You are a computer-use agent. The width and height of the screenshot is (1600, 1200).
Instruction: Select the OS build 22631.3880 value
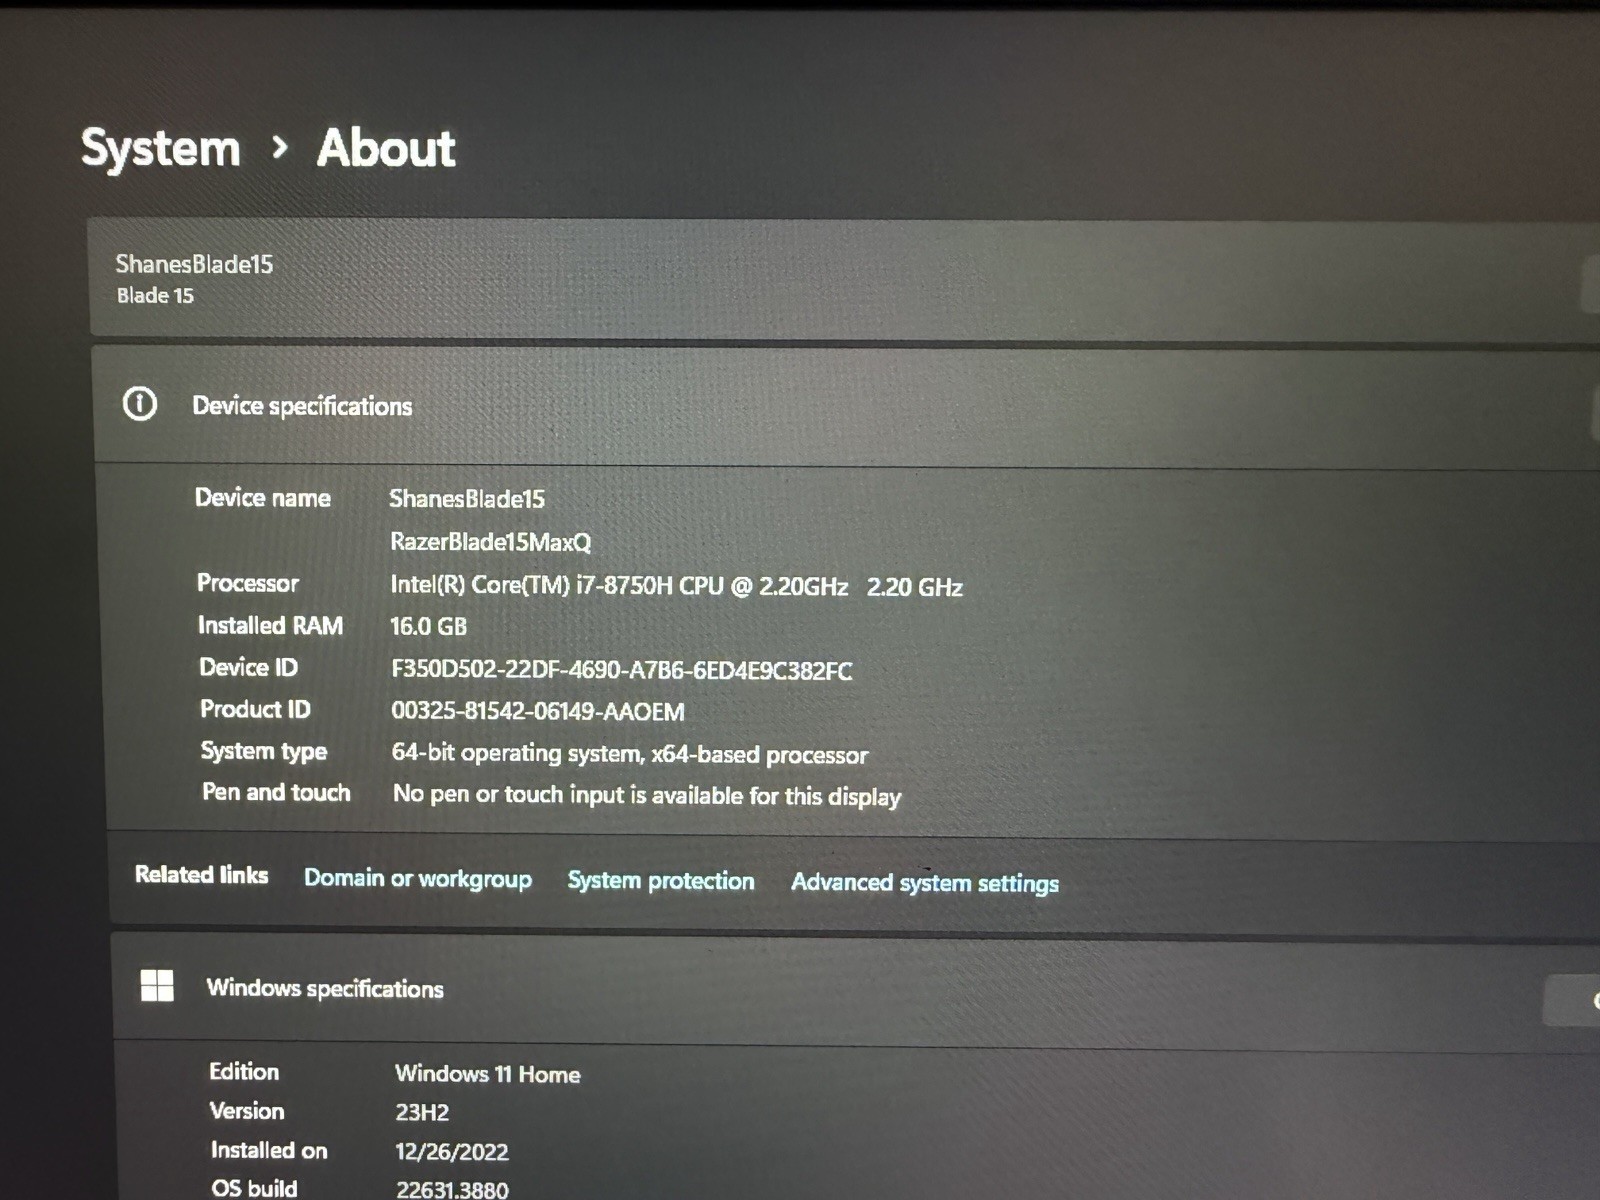click(x=452, y=1190)
